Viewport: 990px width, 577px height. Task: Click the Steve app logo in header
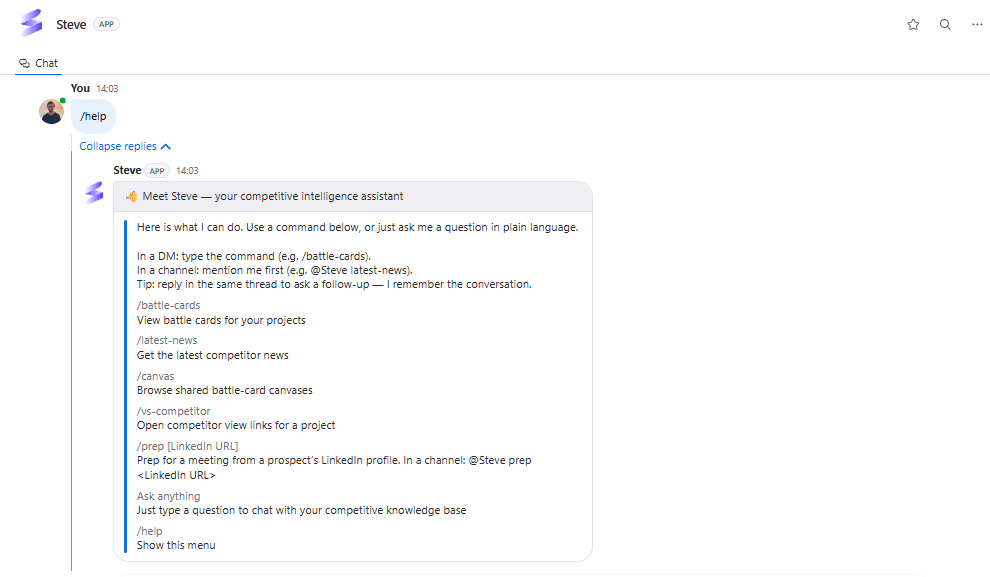point(31,23)
